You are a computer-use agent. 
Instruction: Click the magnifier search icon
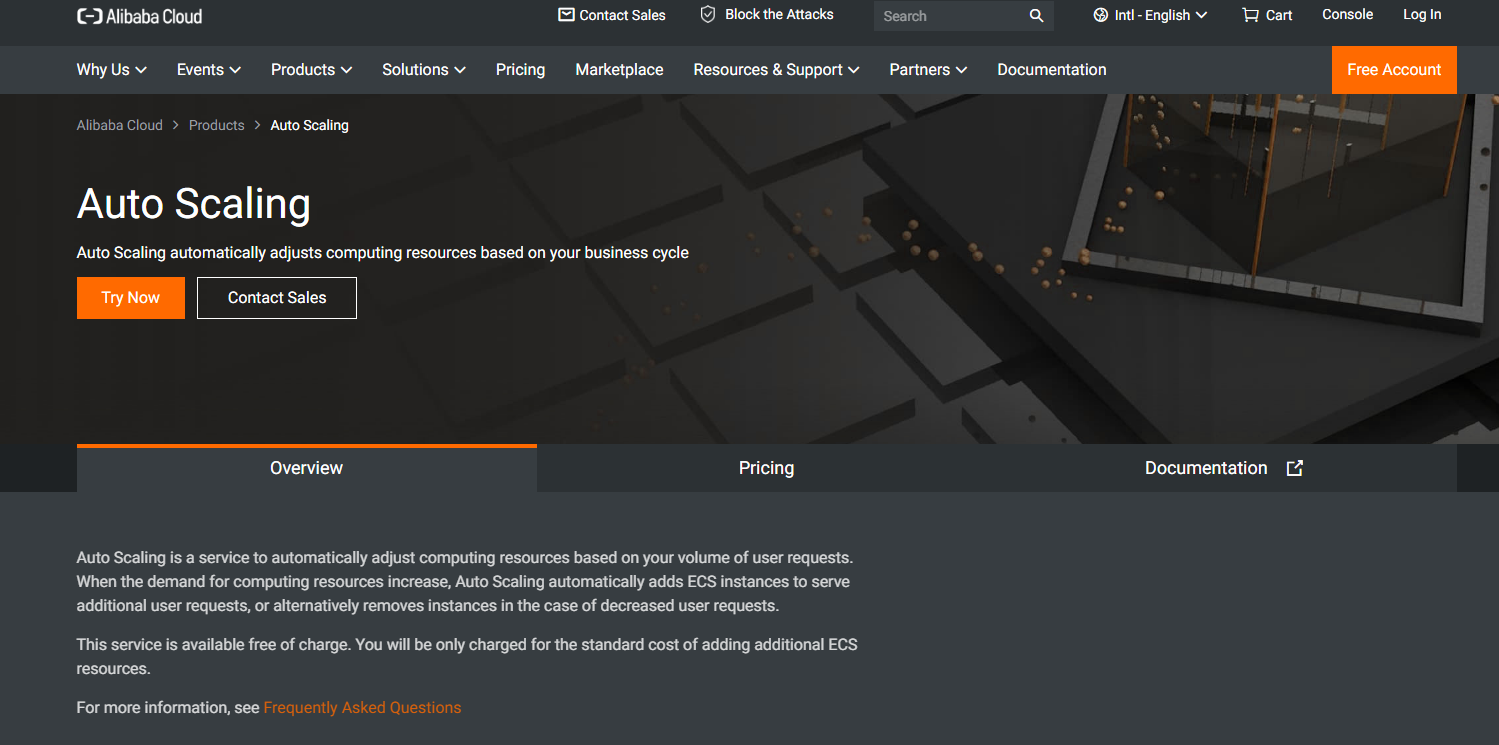[x=1036, y=16]
